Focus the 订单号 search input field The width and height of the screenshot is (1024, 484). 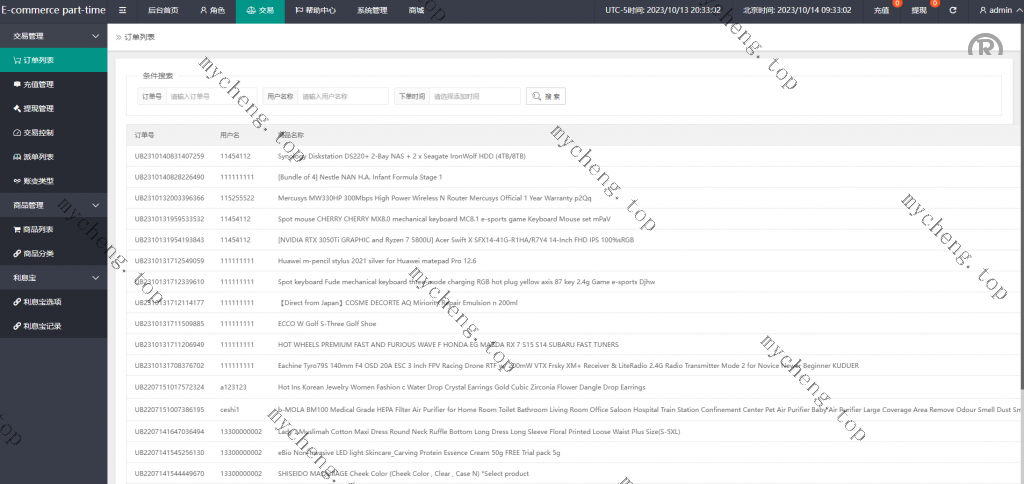tap(211, 96)
